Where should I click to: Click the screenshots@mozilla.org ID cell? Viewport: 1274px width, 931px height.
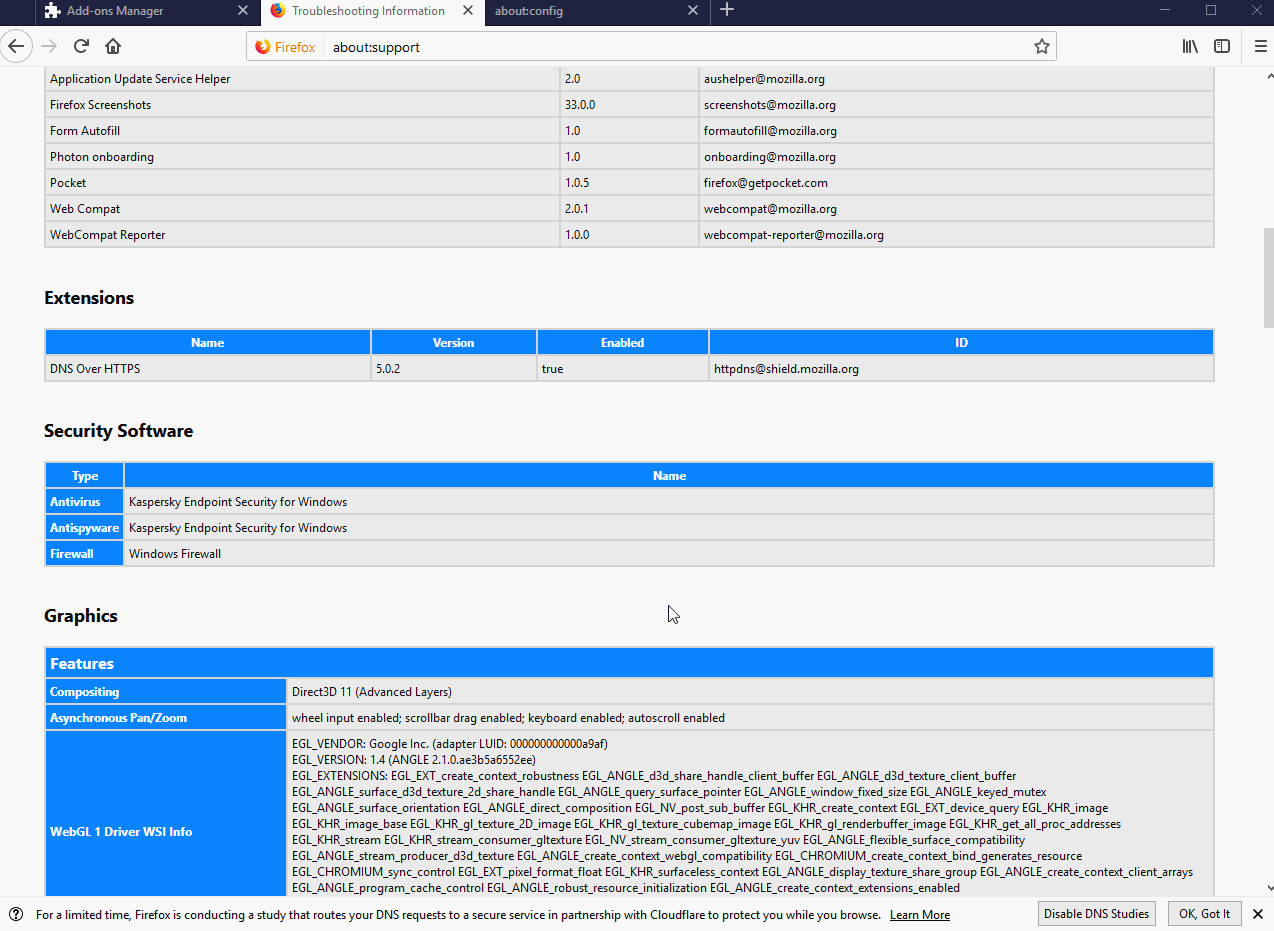pyautogui.click(x=956, y=105)
